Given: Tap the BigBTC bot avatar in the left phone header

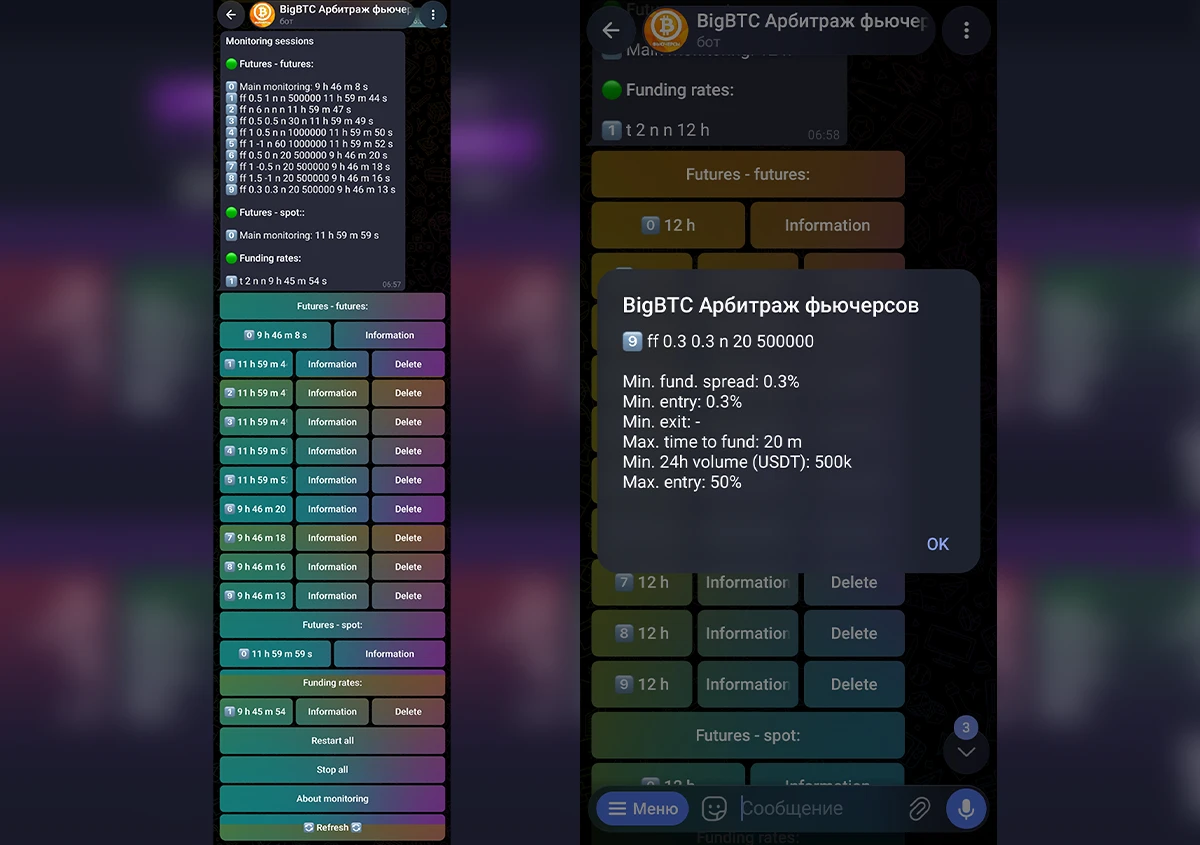Looking at the screenshot, I should pyautogui.click(x=262, y=14).
